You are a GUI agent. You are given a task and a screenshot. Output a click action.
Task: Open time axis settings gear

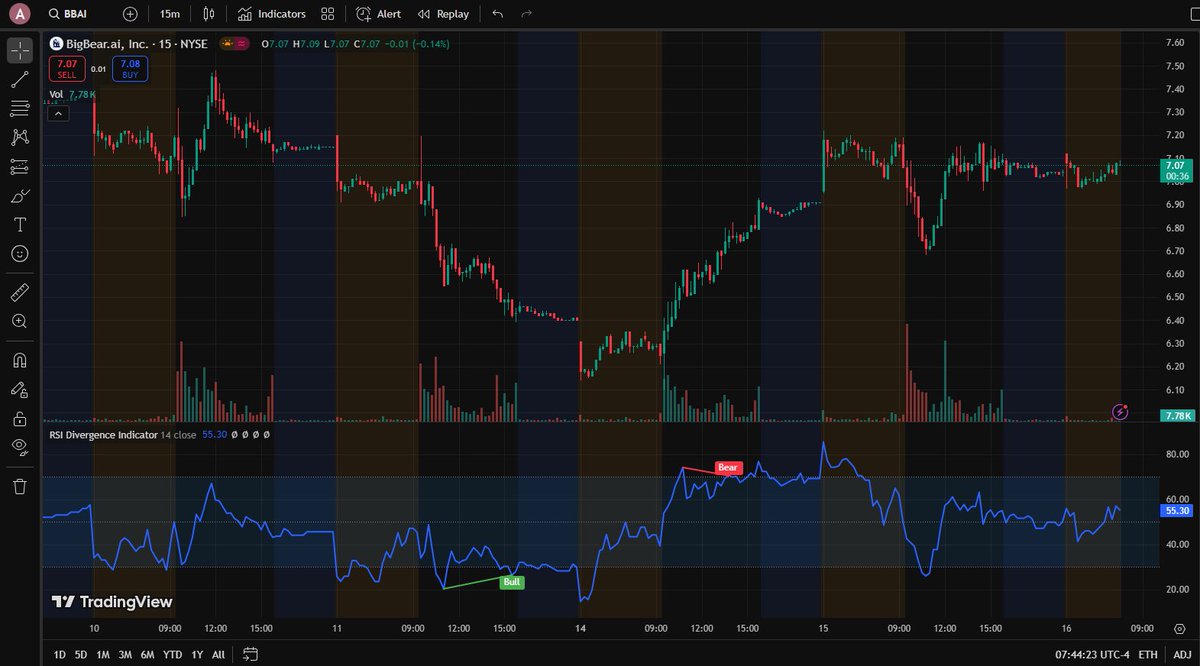point(1178,628)
